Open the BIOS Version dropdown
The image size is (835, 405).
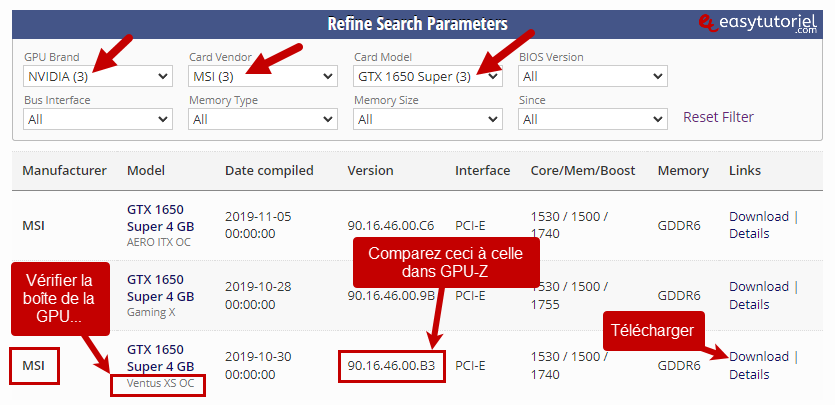tap(593, 77)
